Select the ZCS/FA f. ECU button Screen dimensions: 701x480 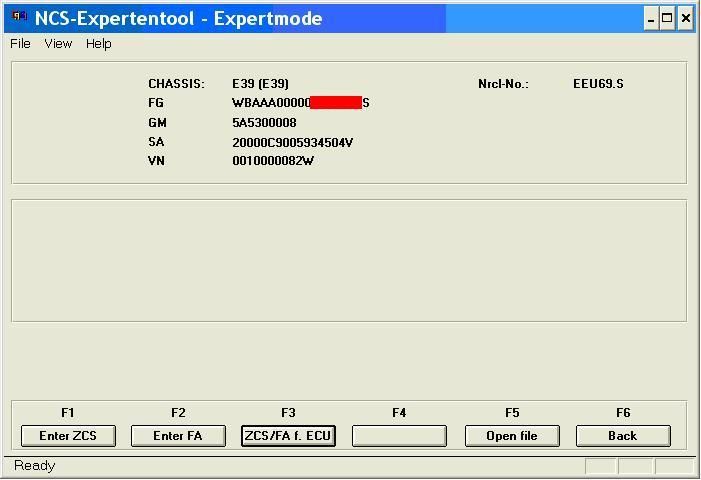288,436
